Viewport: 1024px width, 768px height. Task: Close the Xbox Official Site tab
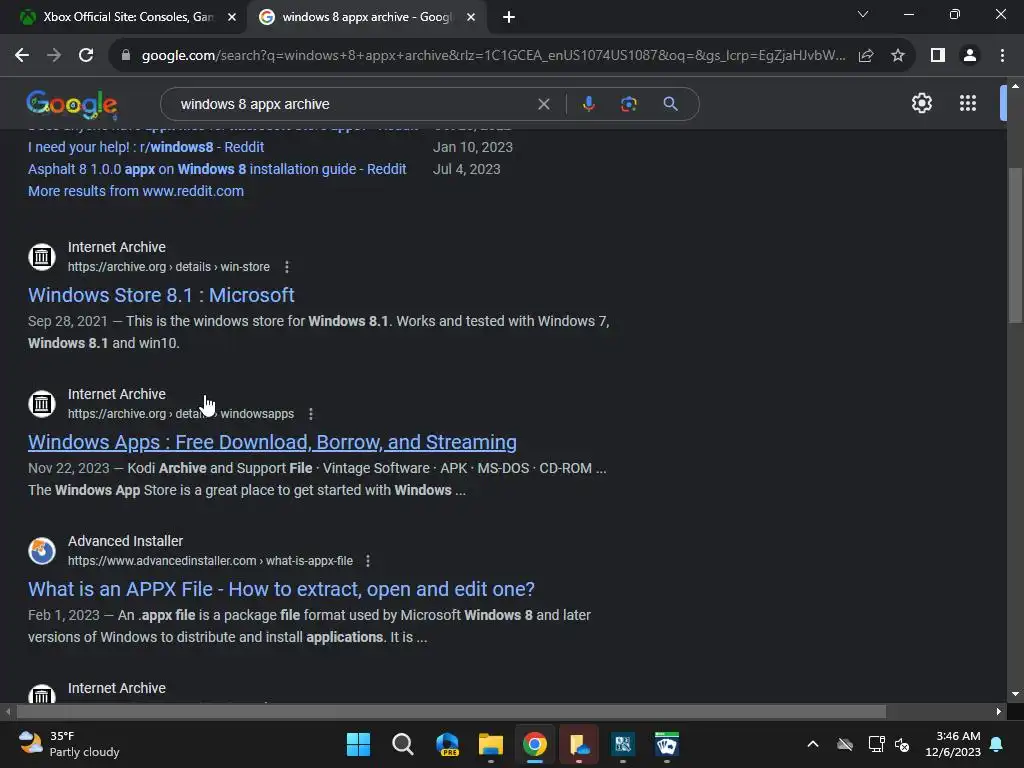coord(232,17)
